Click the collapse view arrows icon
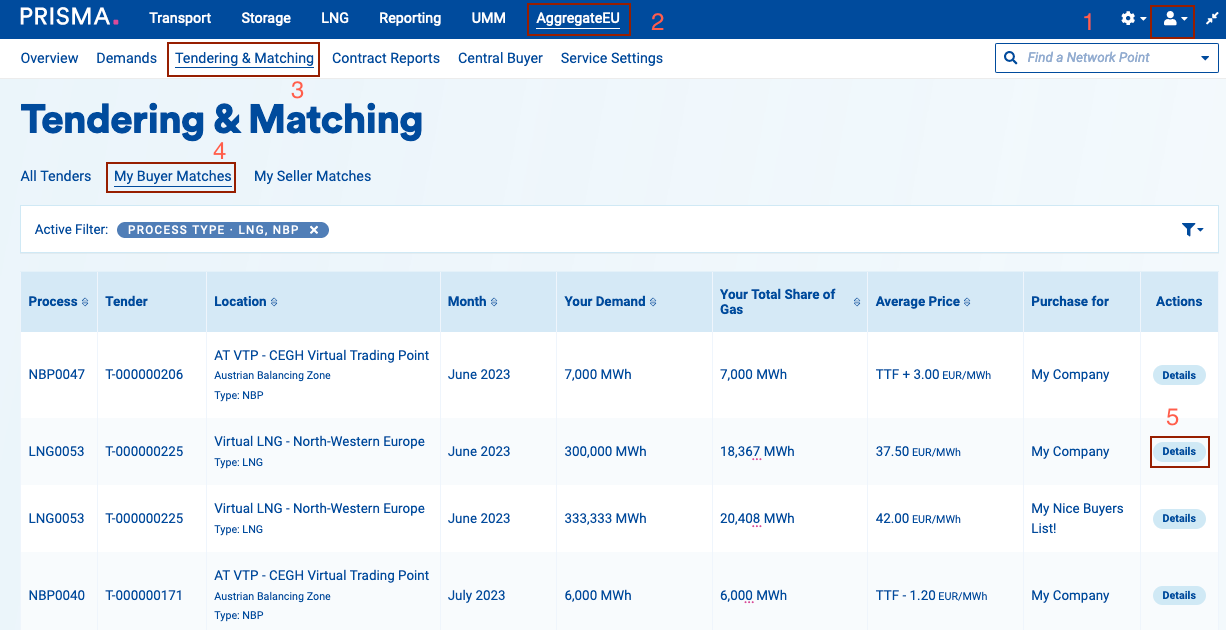Viewport: 1226px width, 630px height. [1211, 19]
